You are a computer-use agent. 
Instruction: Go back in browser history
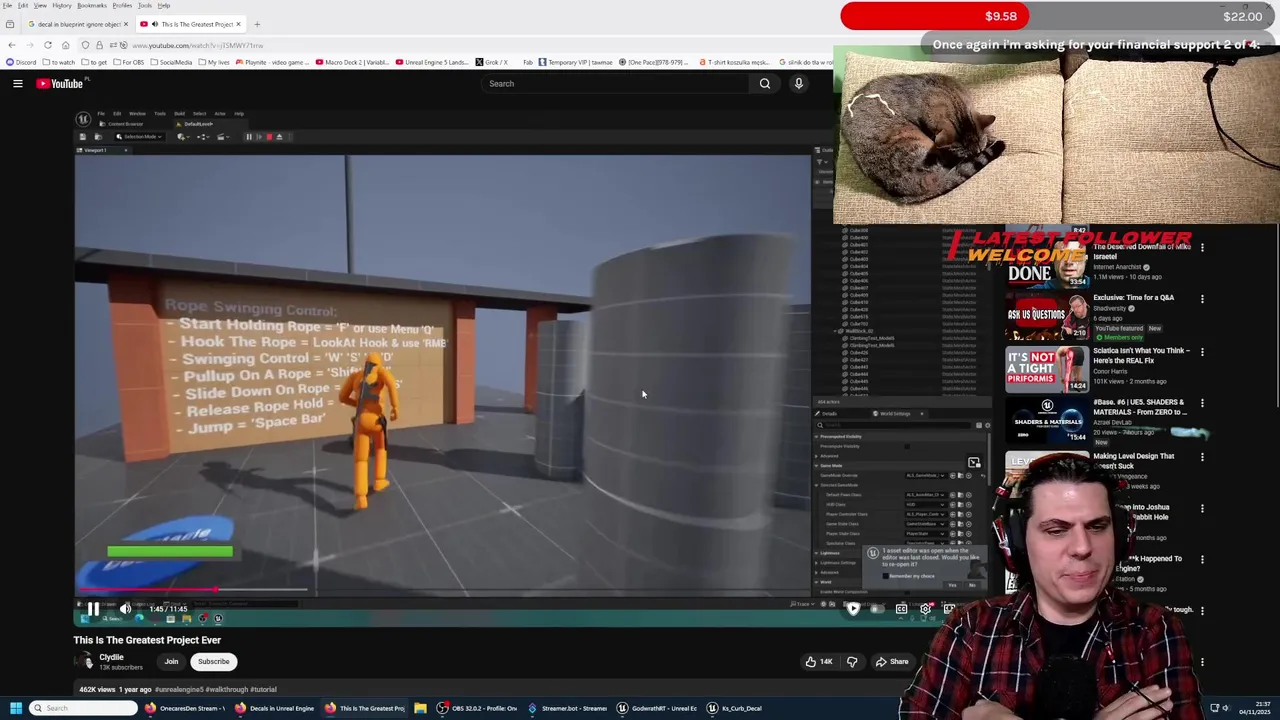[11, 45]
